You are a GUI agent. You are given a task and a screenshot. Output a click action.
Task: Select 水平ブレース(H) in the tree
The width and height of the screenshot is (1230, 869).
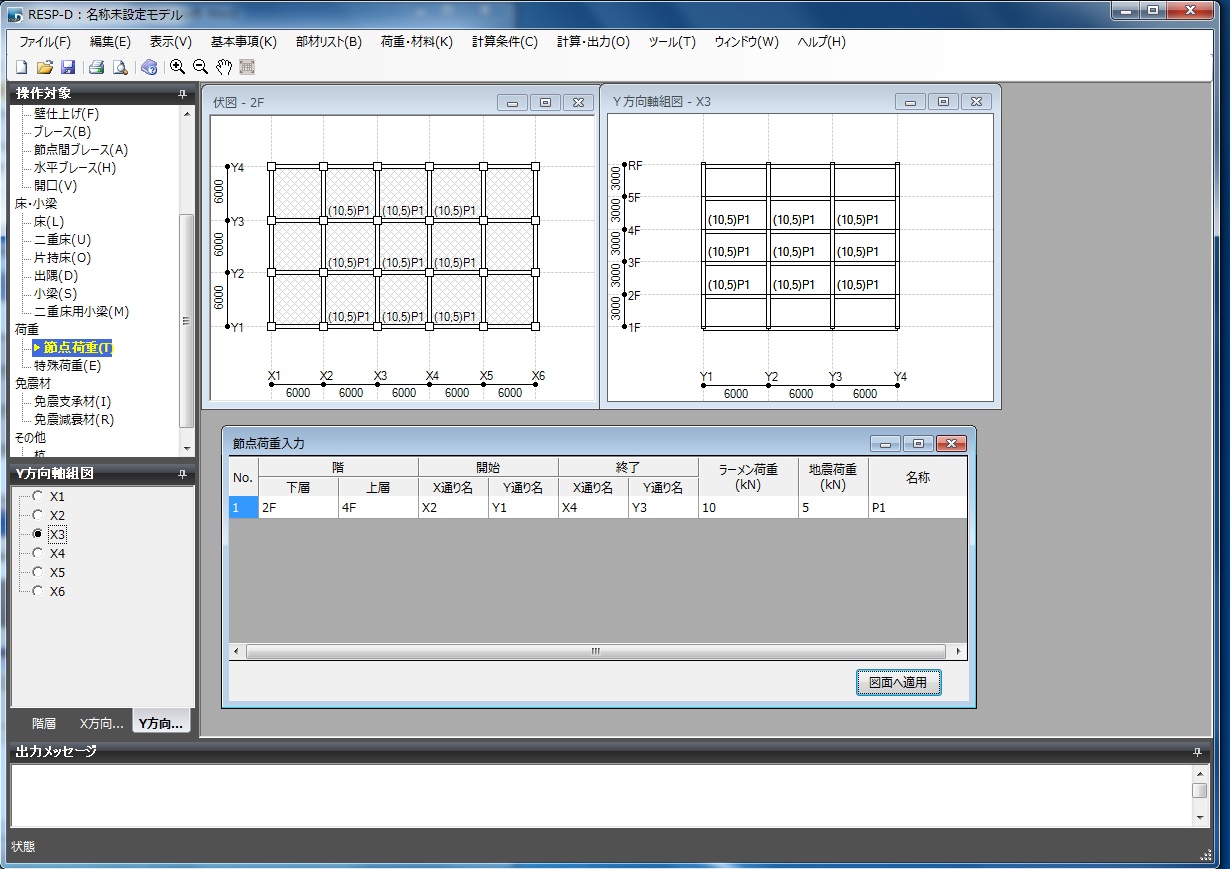point(74,168)
